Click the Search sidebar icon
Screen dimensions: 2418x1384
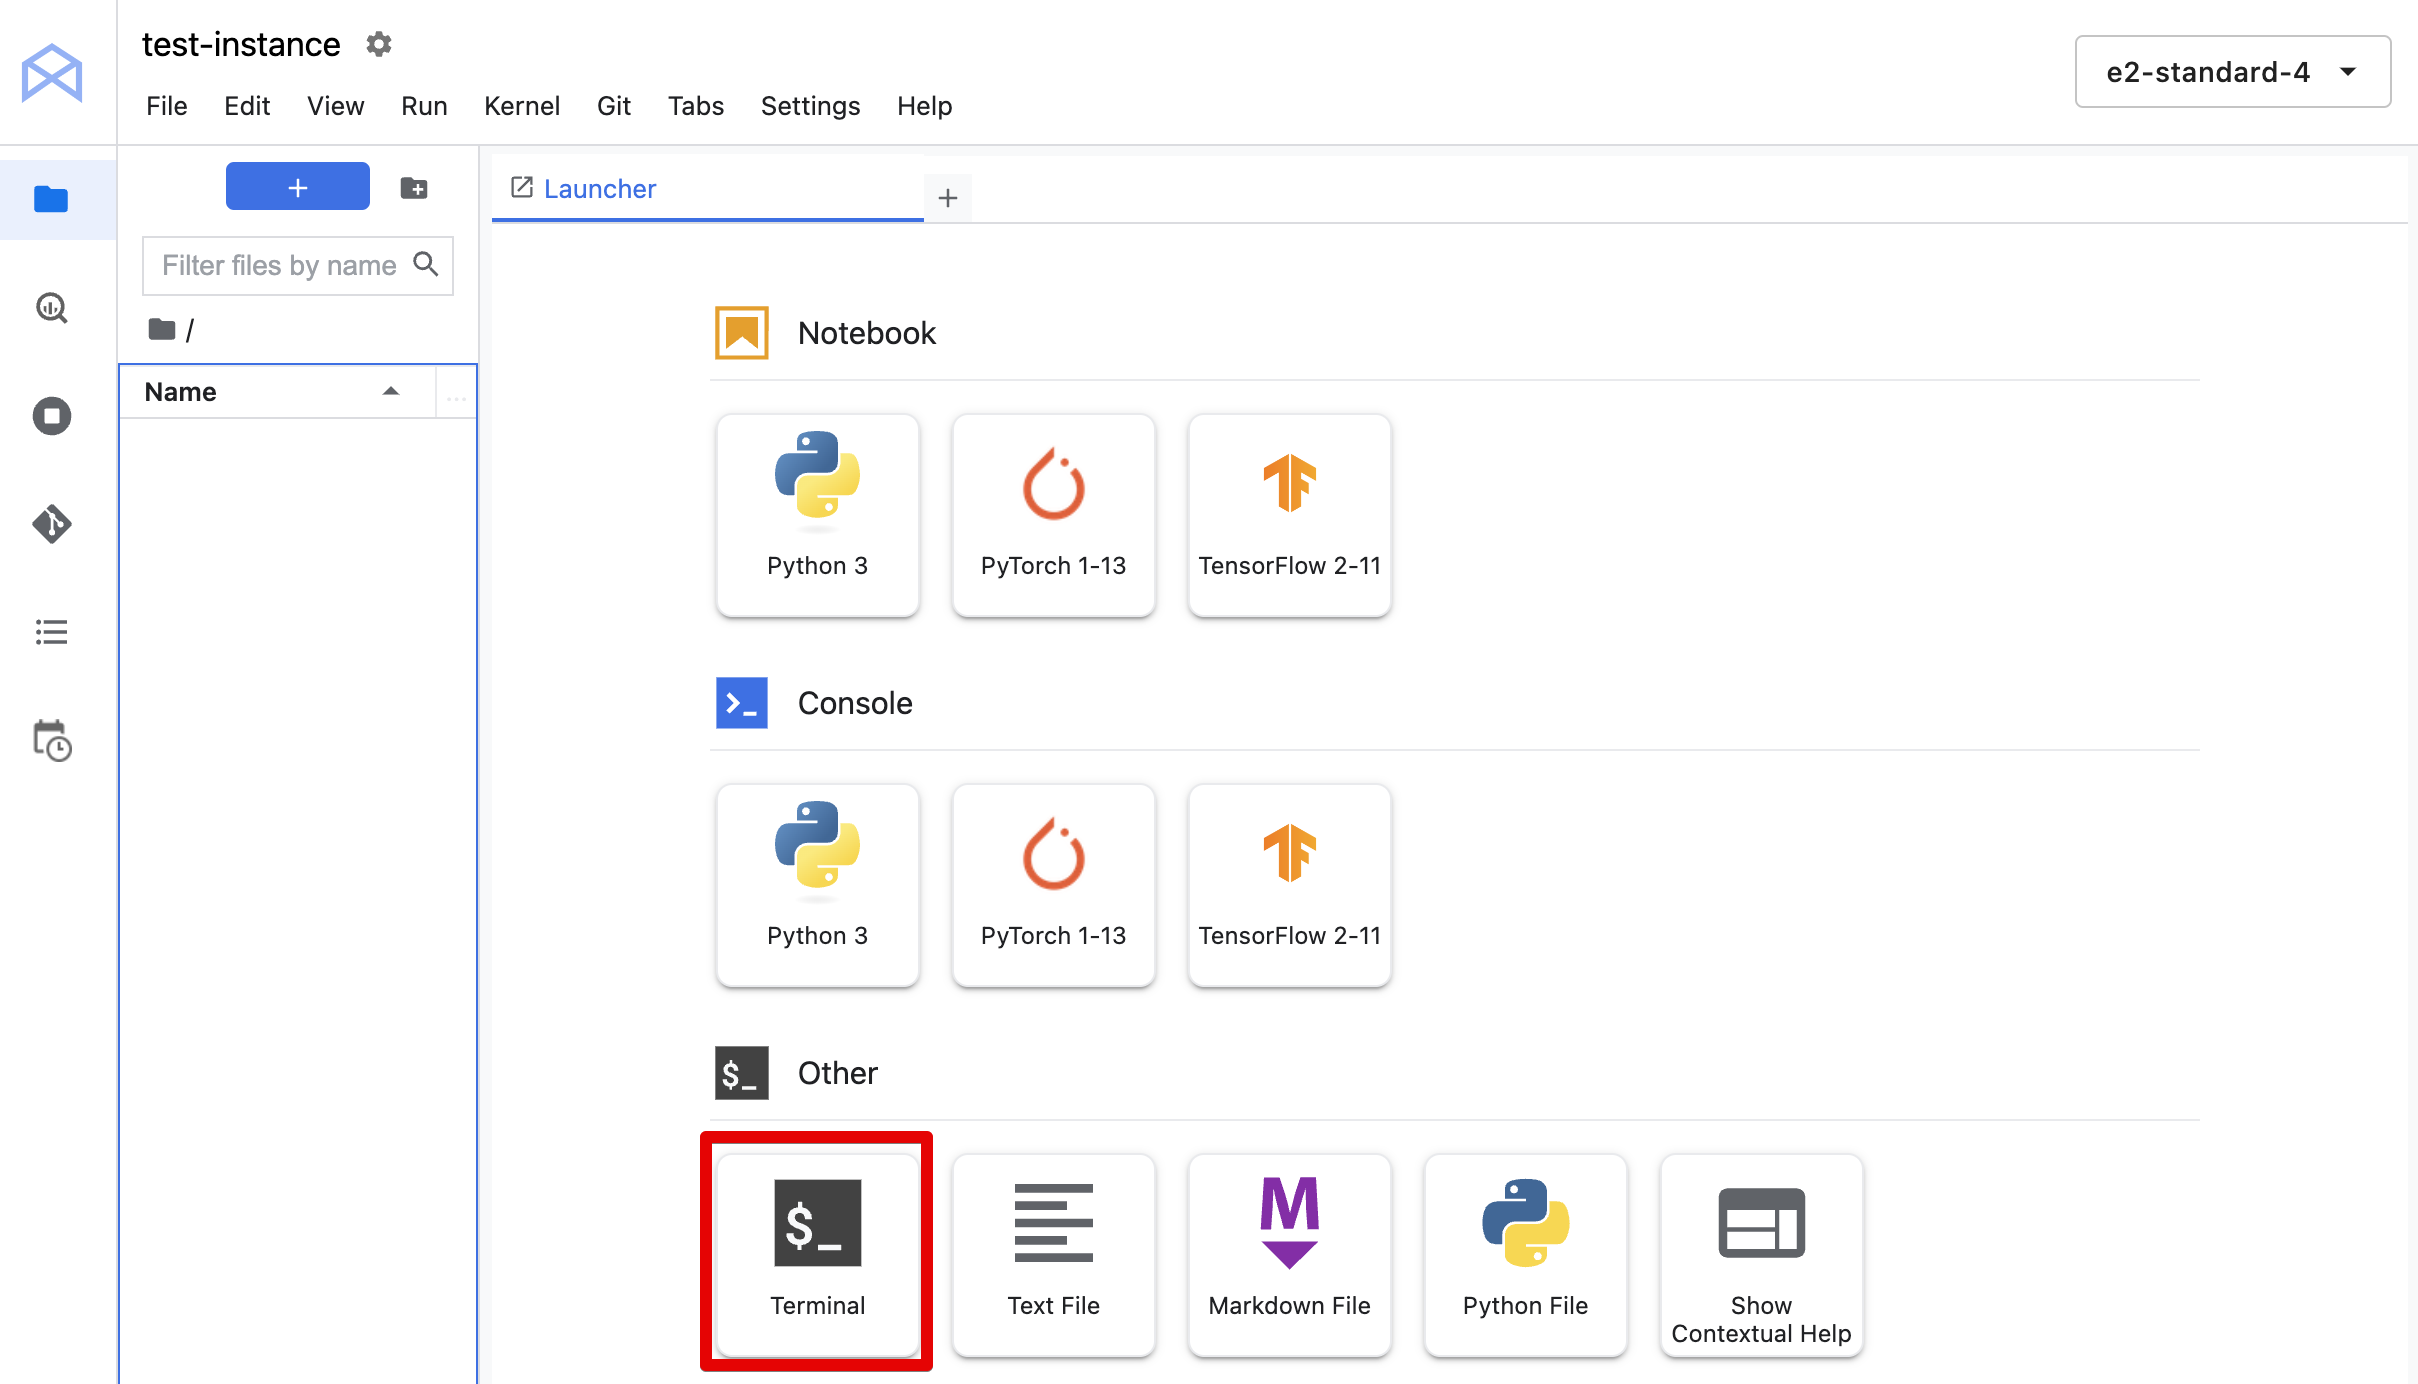(50, 306)
